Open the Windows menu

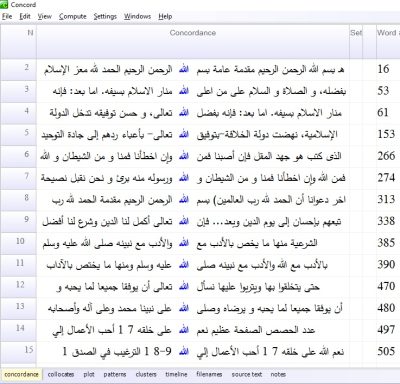(137, 16)
